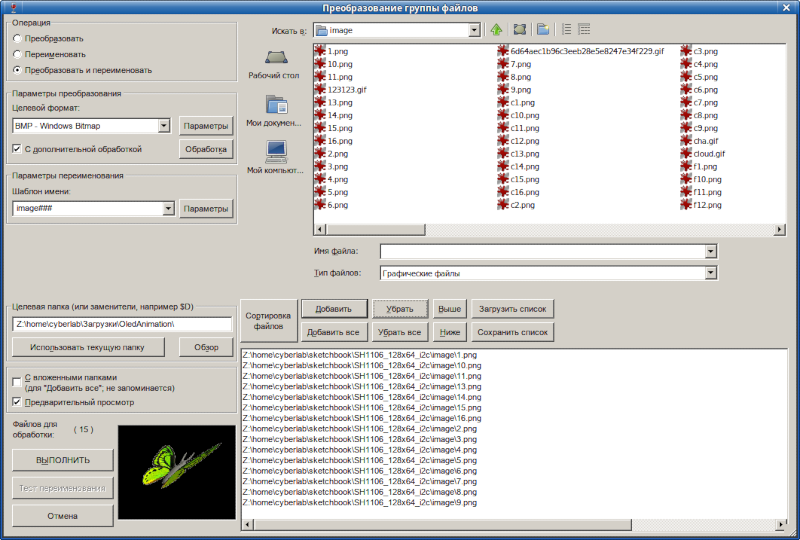
Task: Select the Переименовать operation radio button
Action: coord(17,54)
